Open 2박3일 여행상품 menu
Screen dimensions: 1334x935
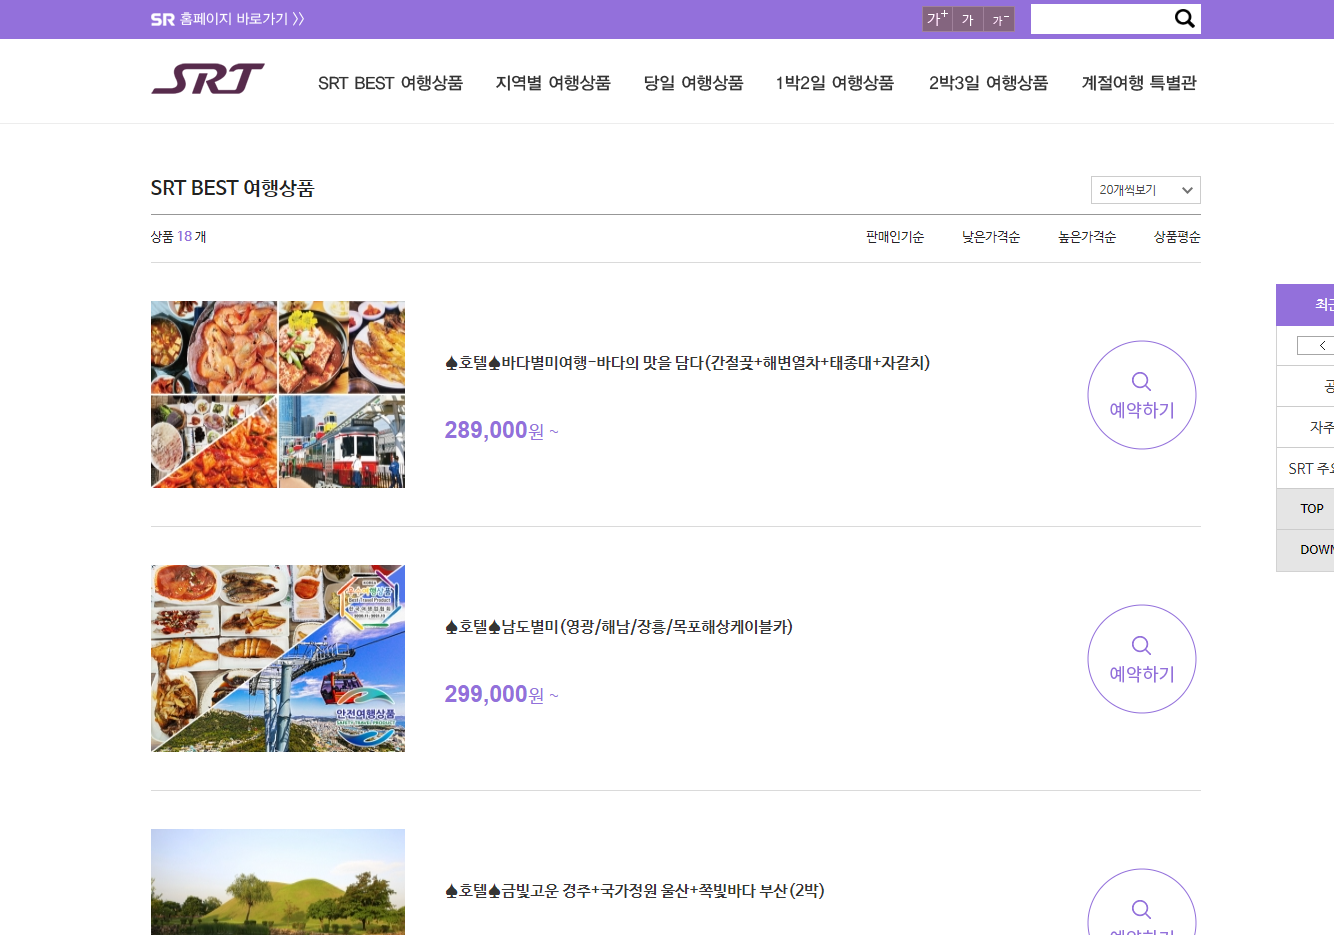(x=988, y=83)
